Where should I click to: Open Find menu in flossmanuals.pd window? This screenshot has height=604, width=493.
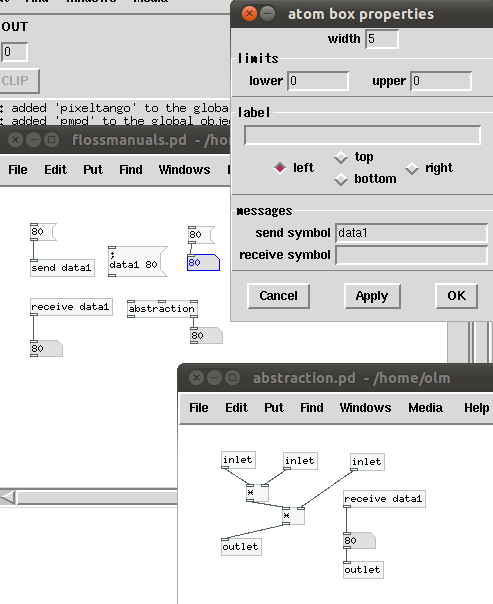[x=131, y=170]
